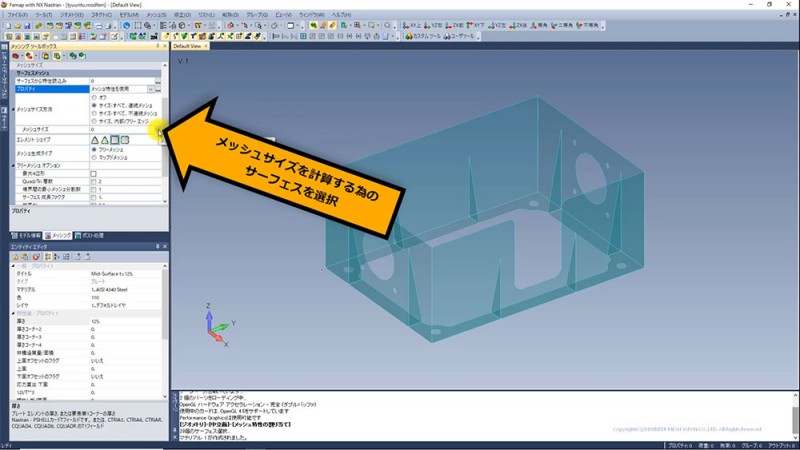Click the blue globe icon in top toolbar

coord(127,26)
